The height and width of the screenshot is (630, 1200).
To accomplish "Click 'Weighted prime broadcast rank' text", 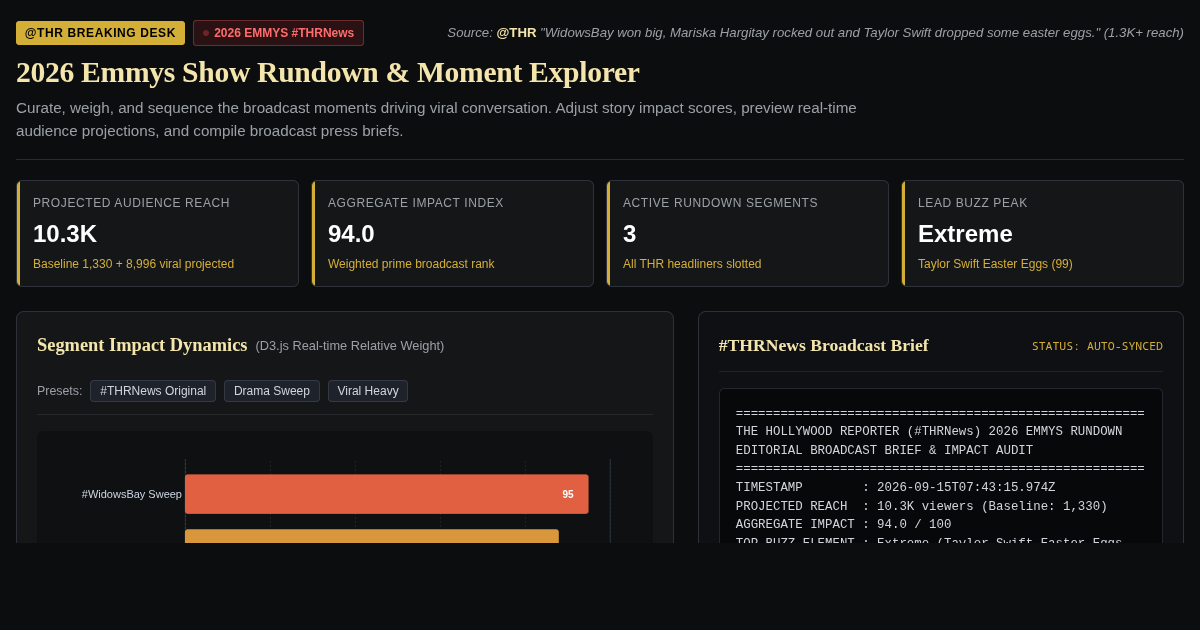I will point(411,264).
